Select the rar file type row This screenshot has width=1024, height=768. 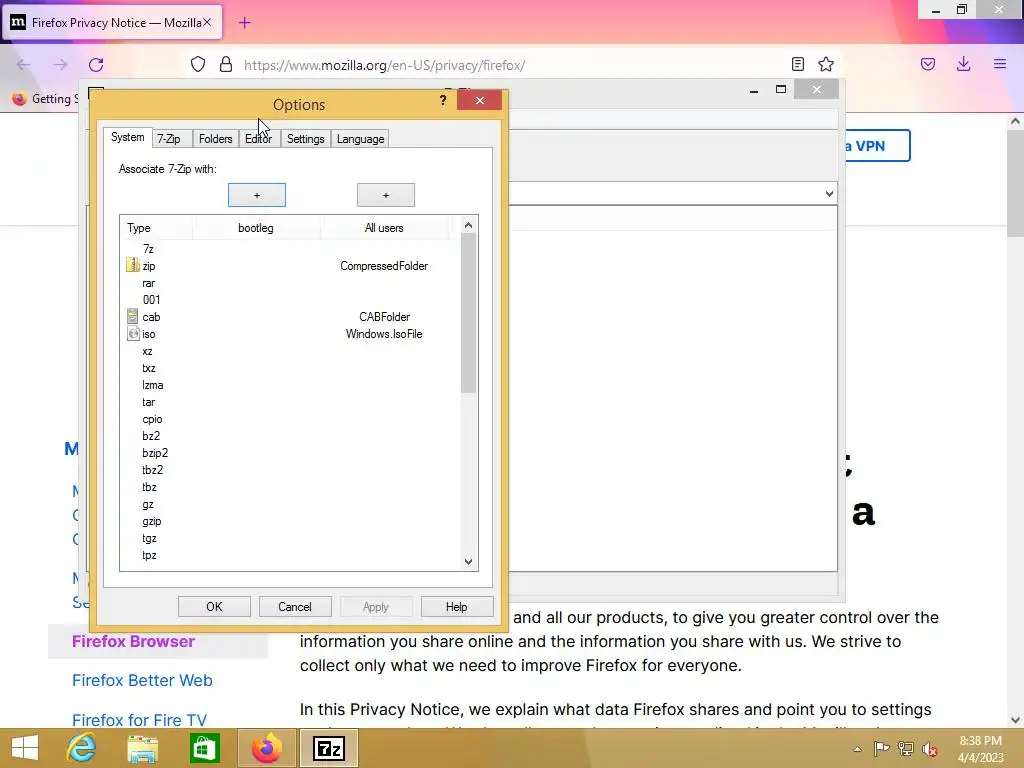pyautogui.click(x=291, y=283)
